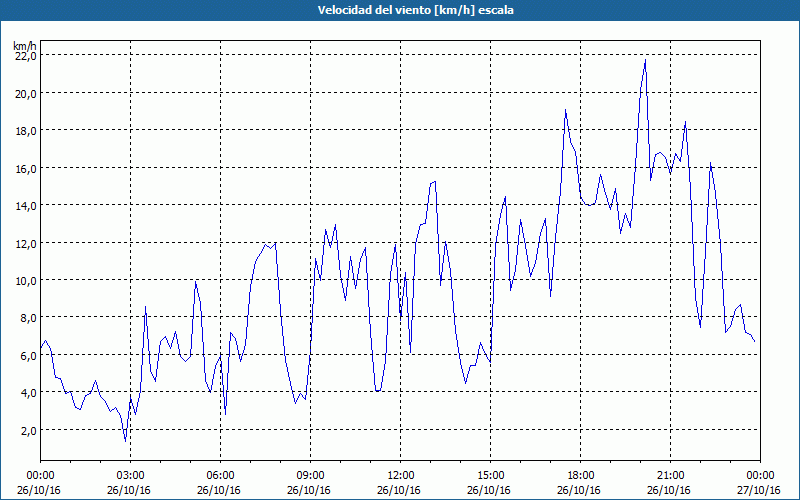Click the 19 km/h spike before 18:00
Image resolution: width=800 pixels, height=500 pixels.
point(565,110)
